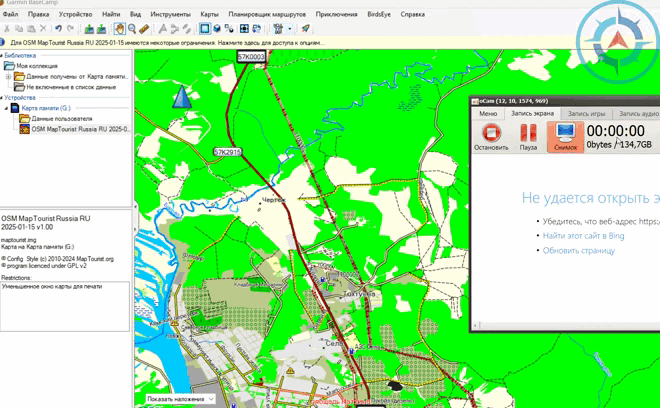
Task: Select Моя коллекция folder
Action: tap(37, 66)
